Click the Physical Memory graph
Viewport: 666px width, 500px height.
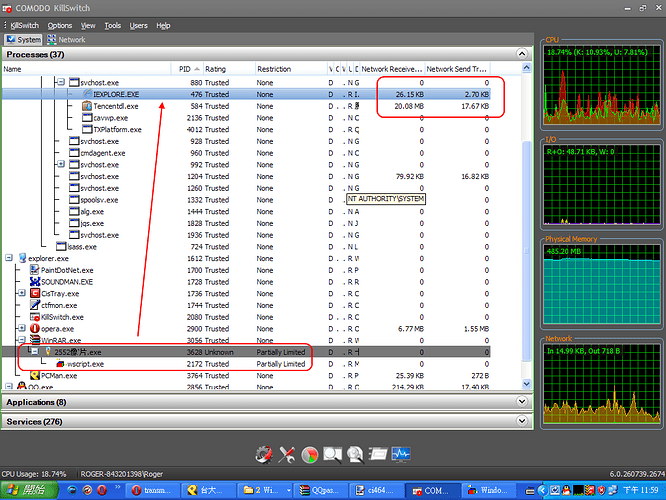tap(602, 284)
